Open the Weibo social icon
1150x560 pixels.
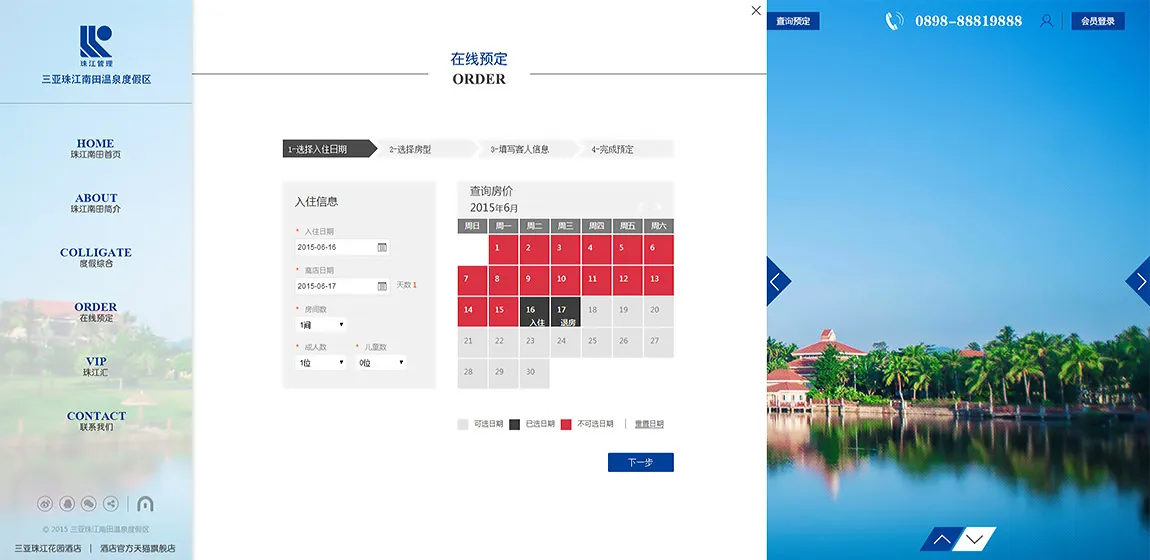click(45, 504)
